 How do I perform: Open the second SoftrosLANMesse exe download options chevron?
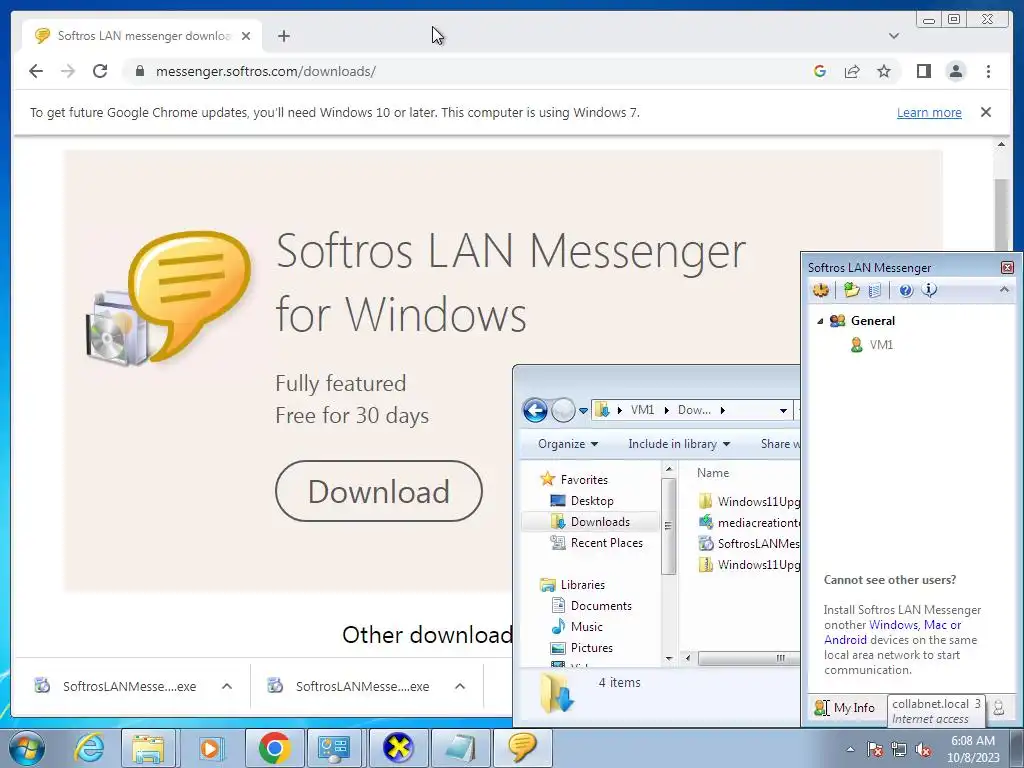(460, 686)
